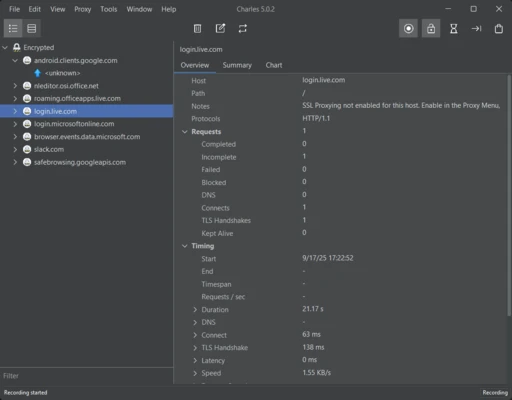Select safebrowsing.googleapis.com host text
The image size is (512, 400).
80,162
